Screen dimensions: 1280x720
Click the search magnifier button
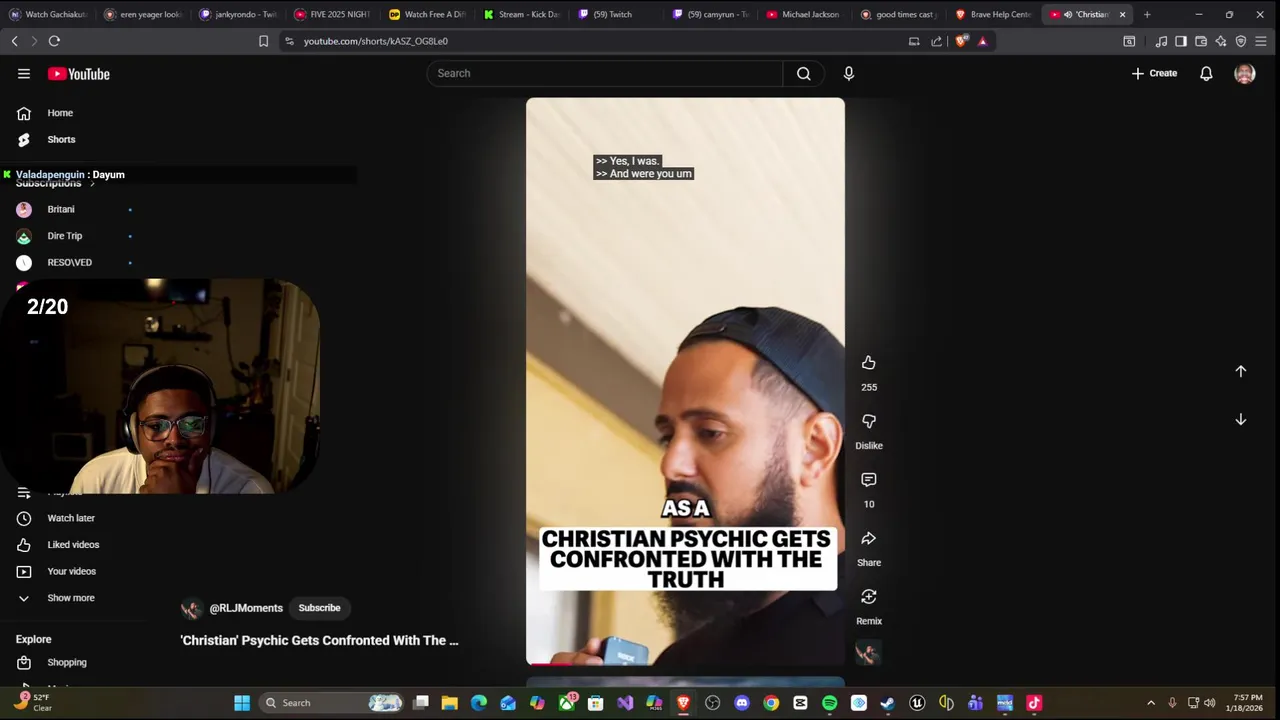tap(803, 73)
